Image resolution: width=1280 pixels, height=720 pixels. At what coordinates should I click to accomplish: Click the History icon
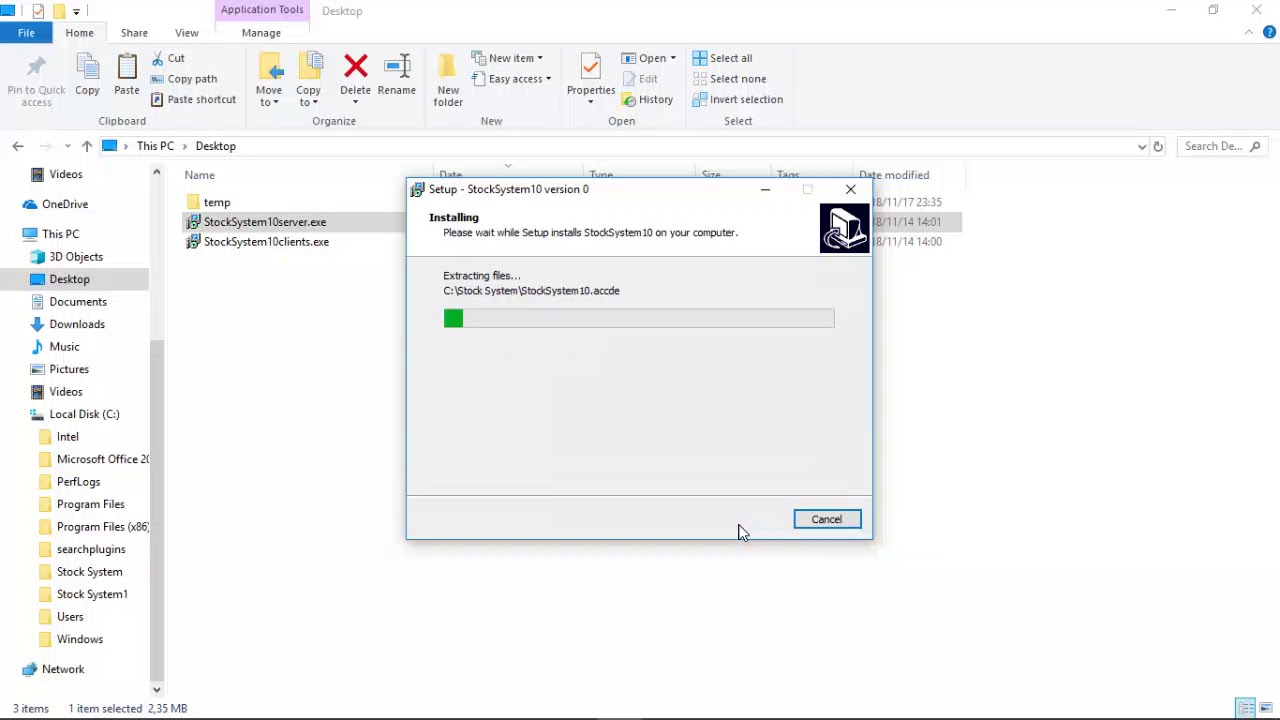point(629,99)
